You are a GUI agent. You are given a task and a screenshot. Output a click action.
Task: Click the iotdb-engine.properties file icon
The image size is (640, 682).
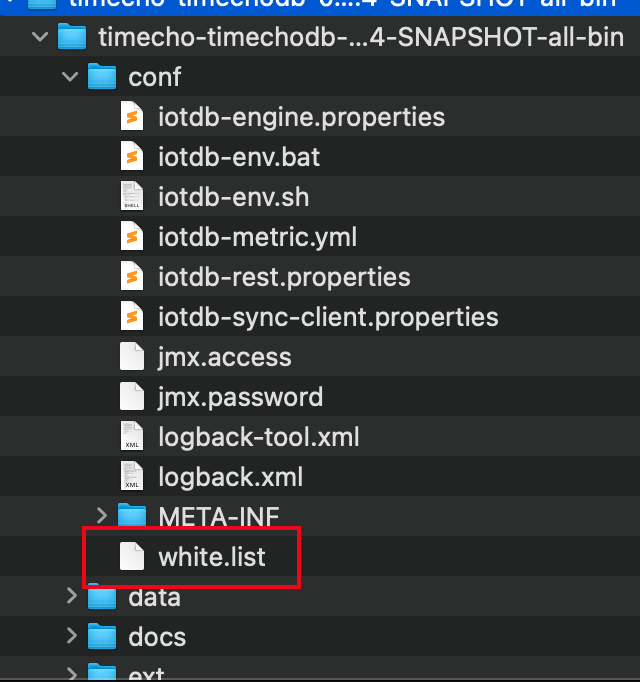pyautogui.click(x=132, y=117)
